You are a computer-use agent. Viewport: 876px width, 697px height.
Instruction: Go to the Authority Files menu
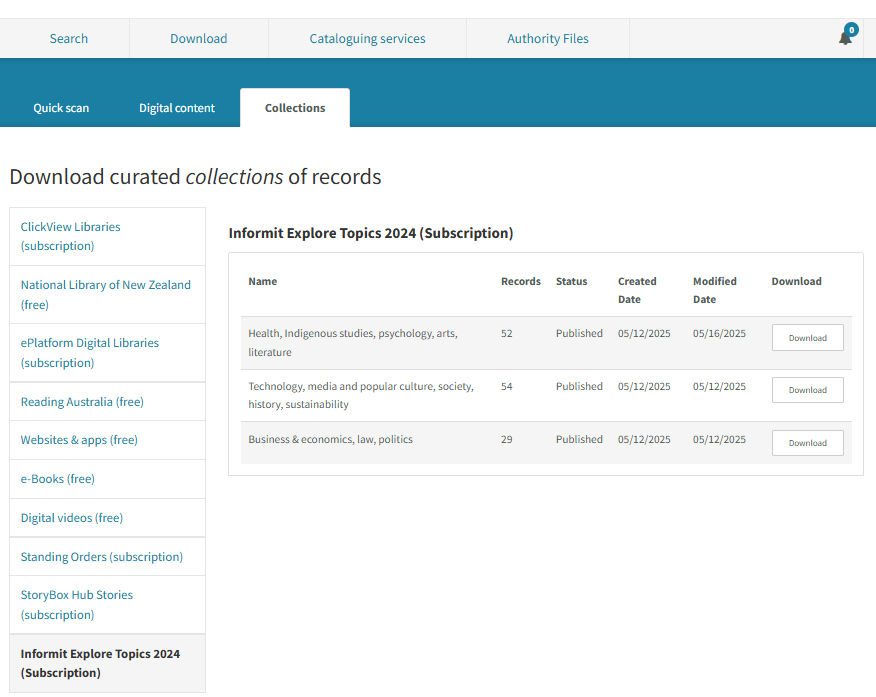[547, 39]
